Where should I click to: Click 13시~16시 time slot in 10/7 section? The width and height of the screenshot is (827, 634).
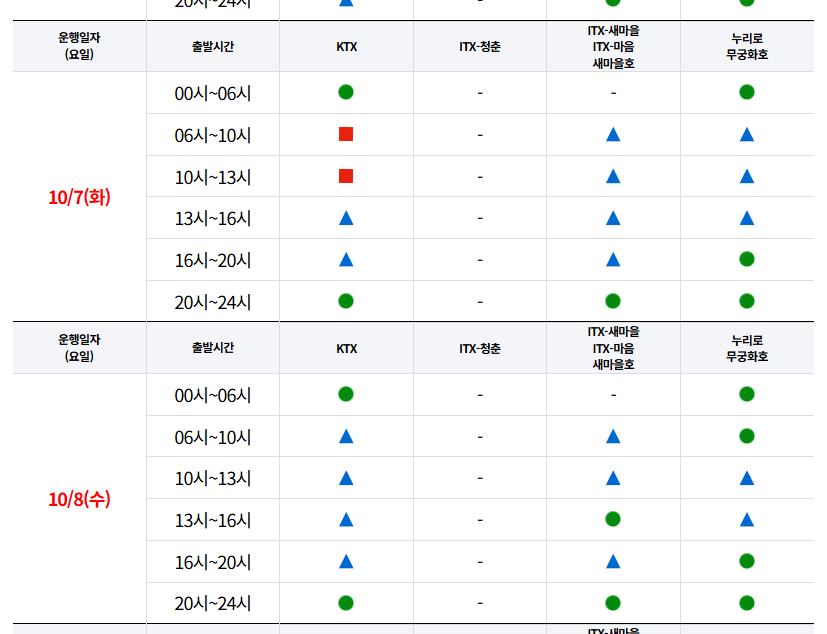(x=213, y=218)
